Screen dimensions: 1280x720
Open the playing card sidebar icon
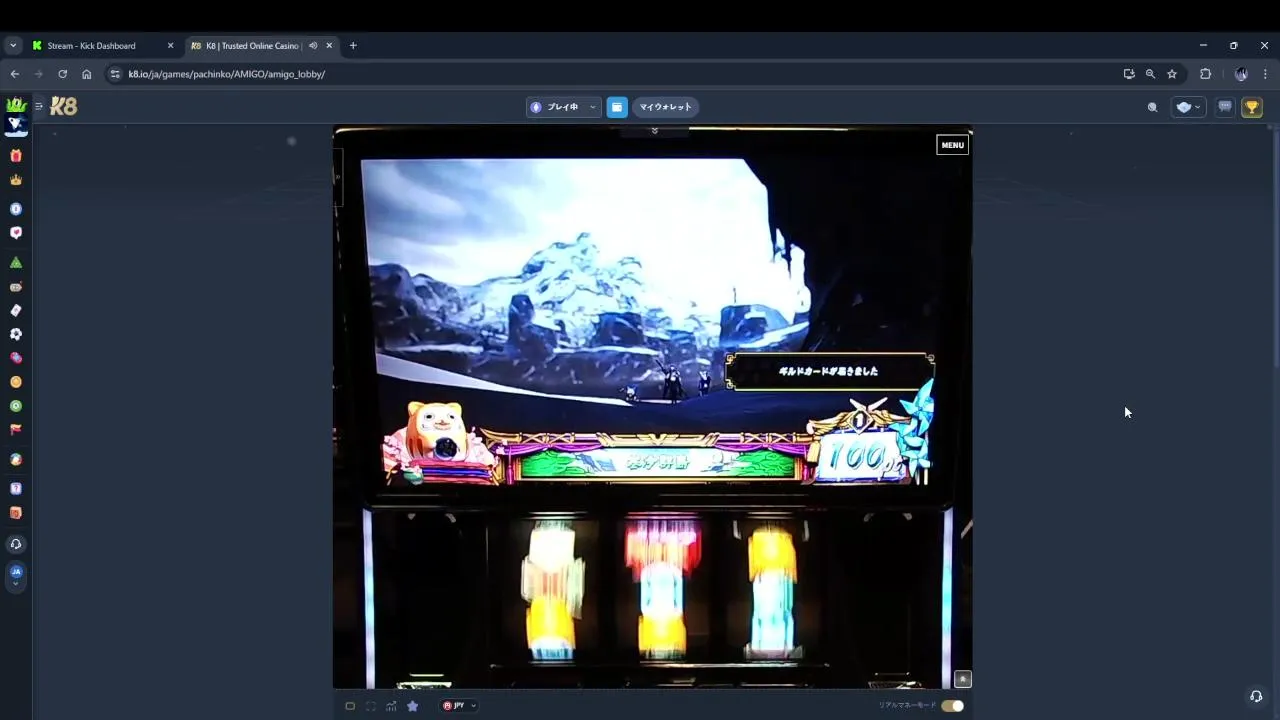15,310
